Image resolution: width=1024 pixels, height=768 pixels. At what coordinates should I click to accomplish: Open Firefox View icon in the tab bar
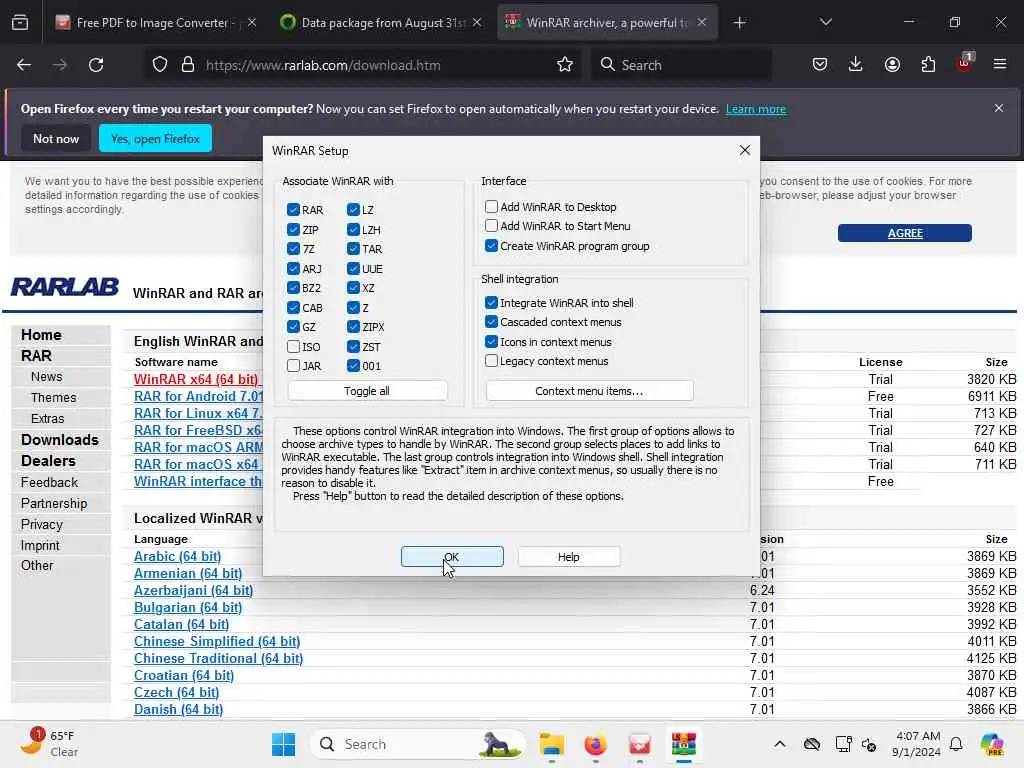coord(20,23)
